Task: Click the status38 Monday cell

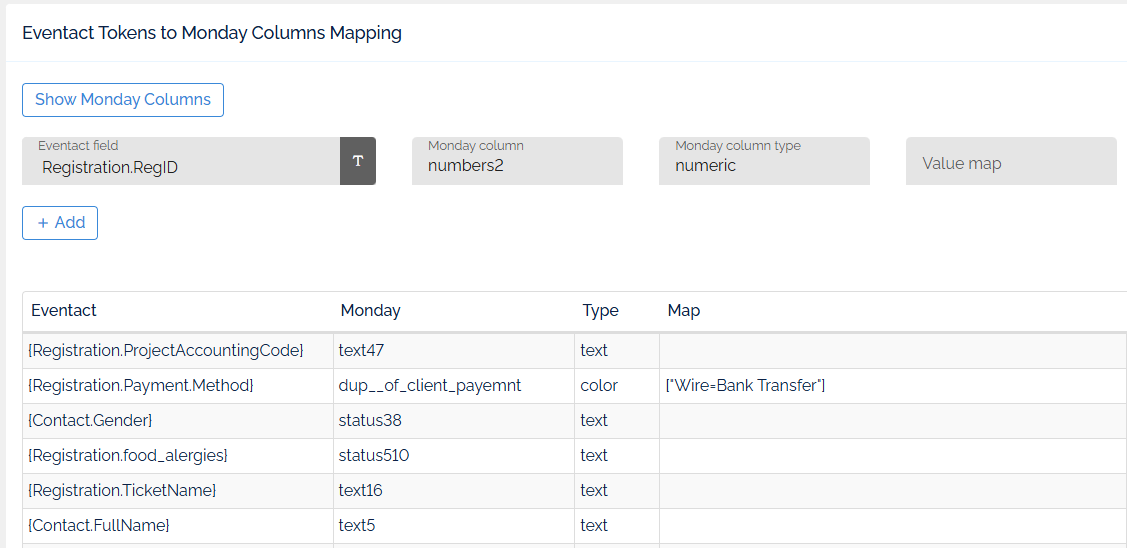Action: tap(454, 421)
